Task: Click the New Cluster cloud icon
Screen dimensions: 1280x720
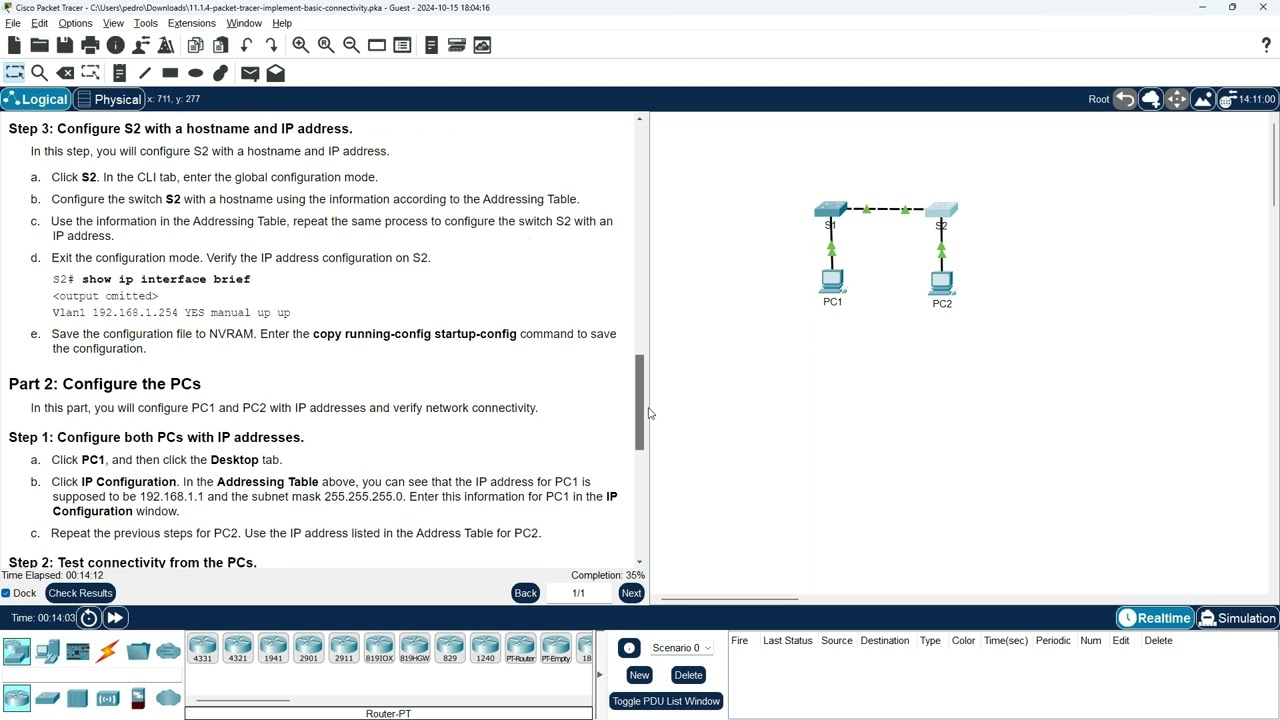Action: [1151, 99]
